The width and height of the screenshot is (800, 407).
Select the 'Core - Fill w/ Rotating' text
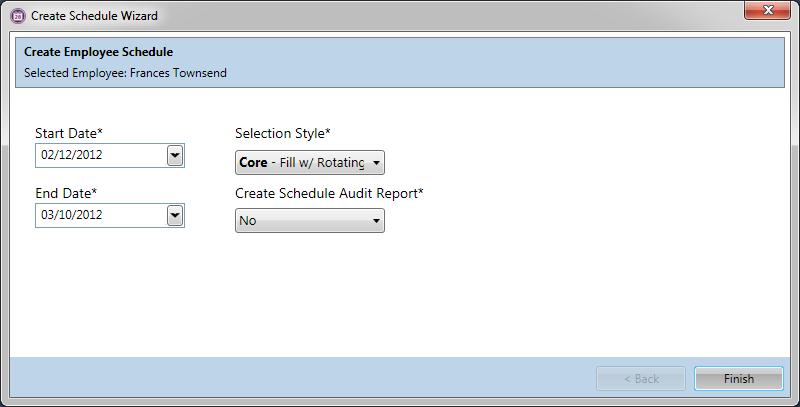pos(301,162)
